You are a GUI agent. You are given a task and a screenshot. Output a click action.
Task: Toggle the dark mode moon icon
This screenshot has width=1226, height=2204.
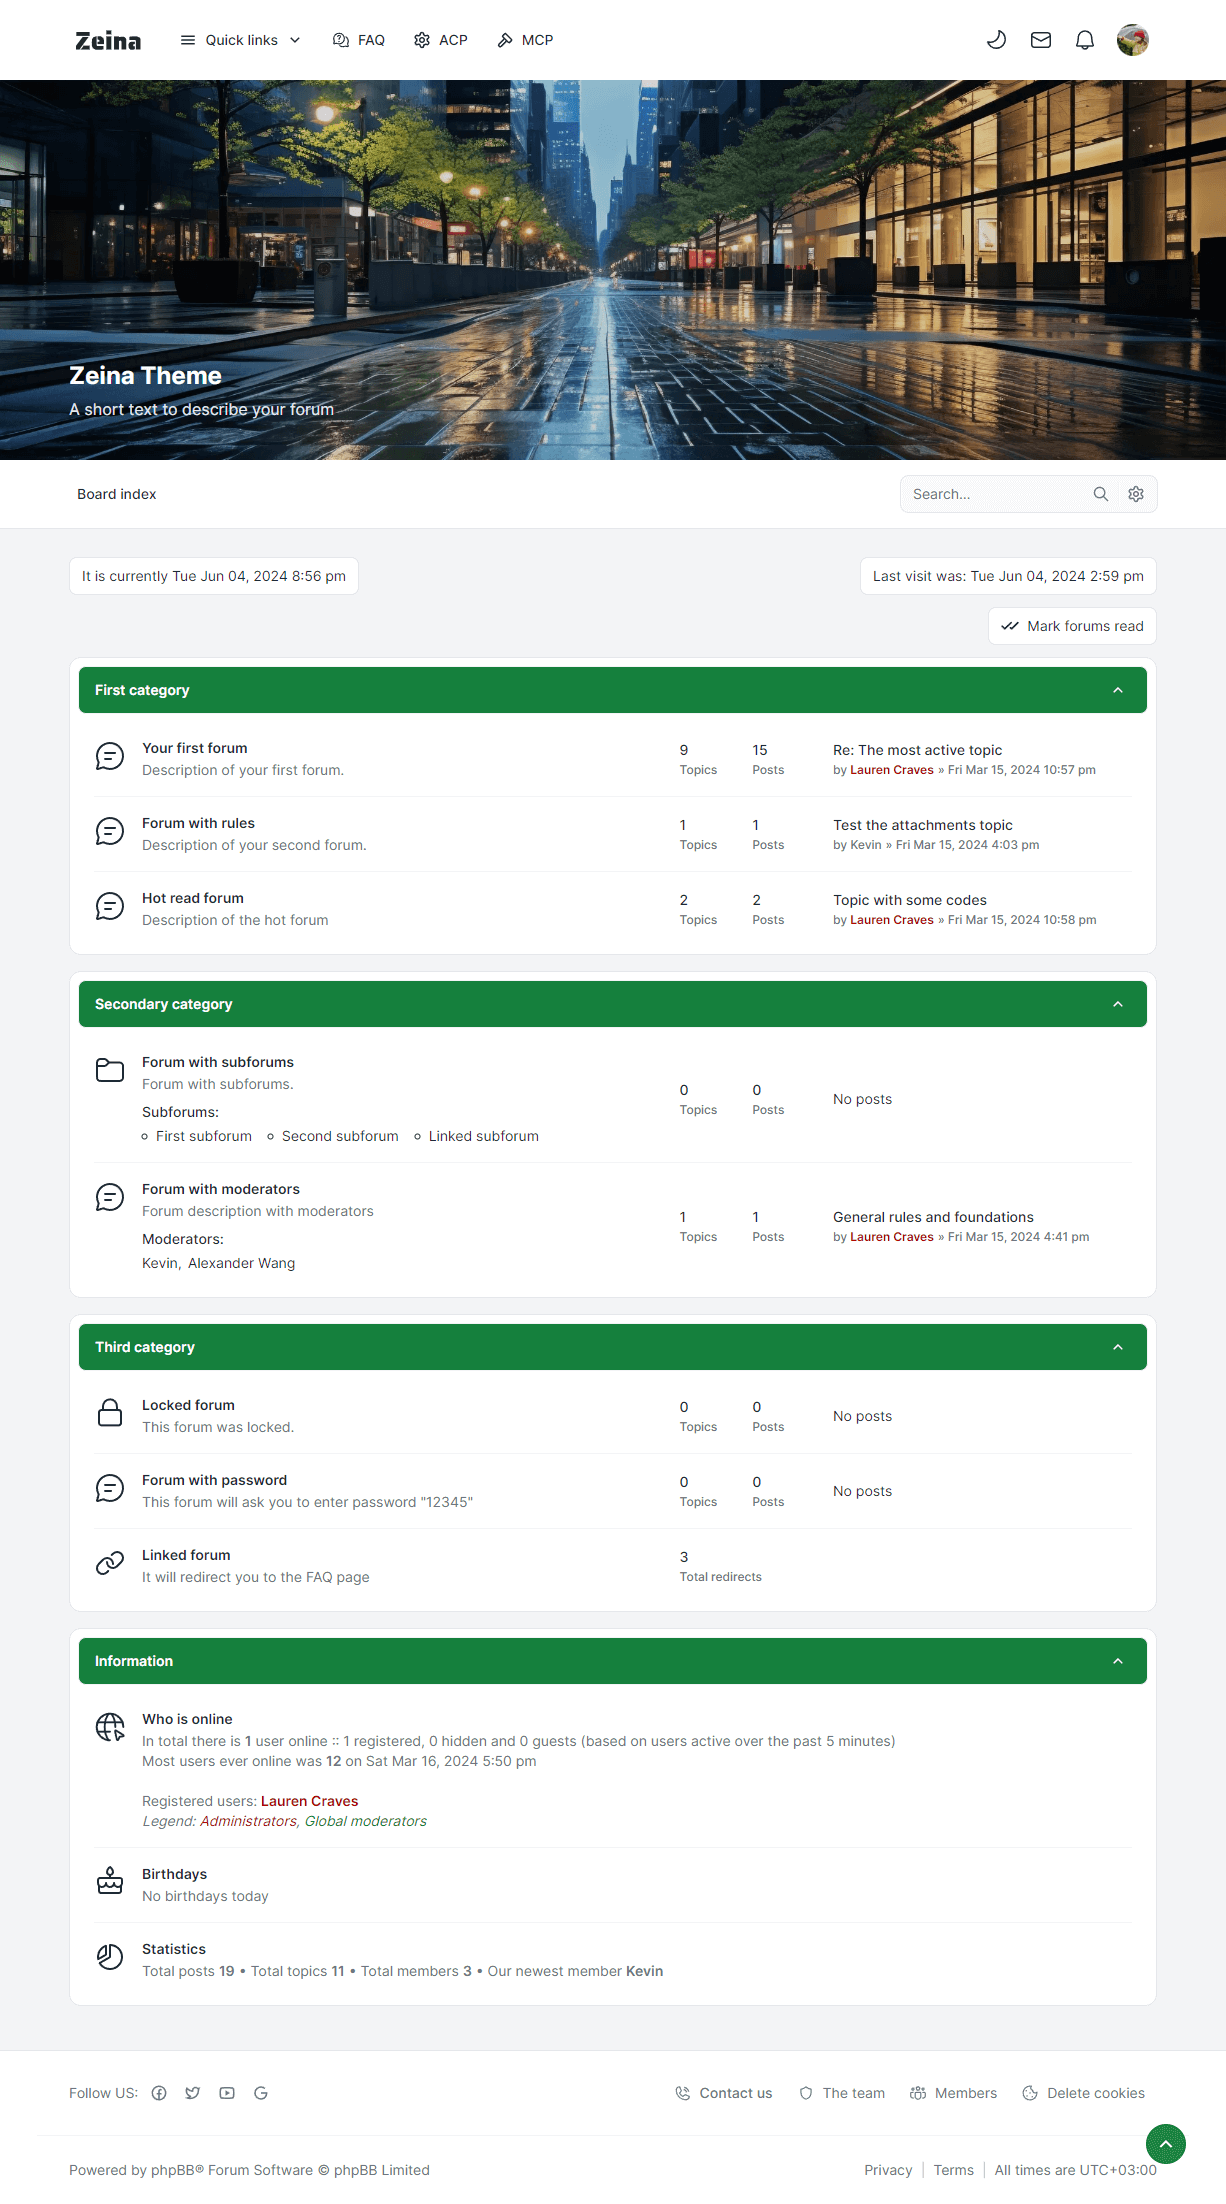[x=996, y=40]
